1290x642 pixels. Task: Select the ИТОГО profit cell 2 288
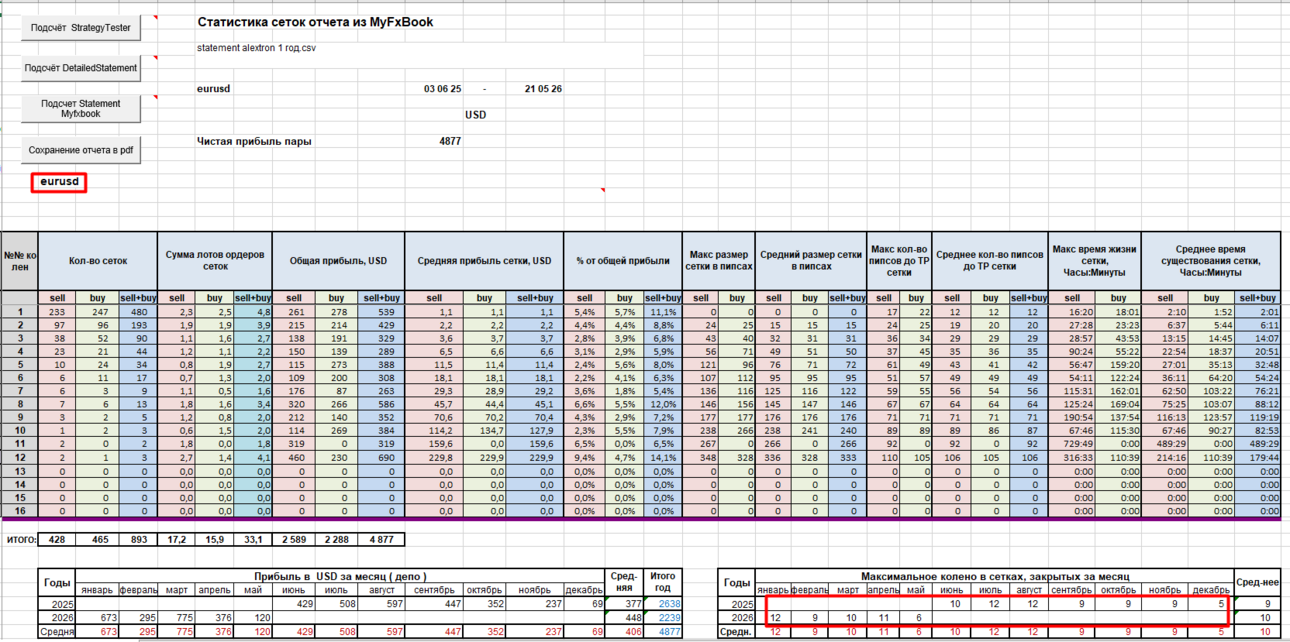click(x=335, y=539)
